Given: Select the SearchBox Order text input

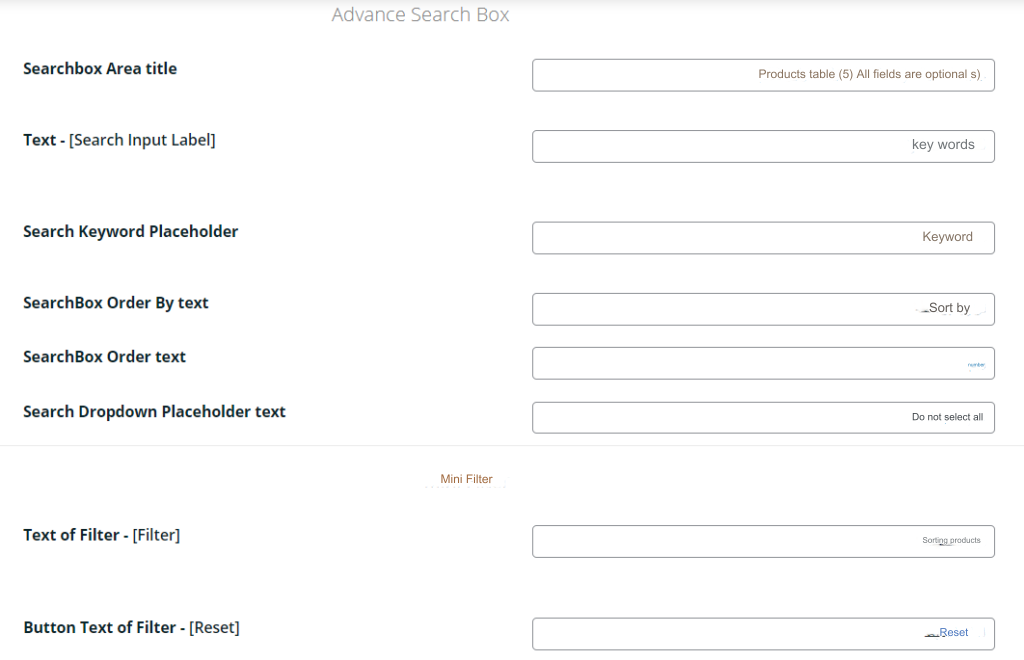Looking at the screenshot, I should (x=763, y=364).
